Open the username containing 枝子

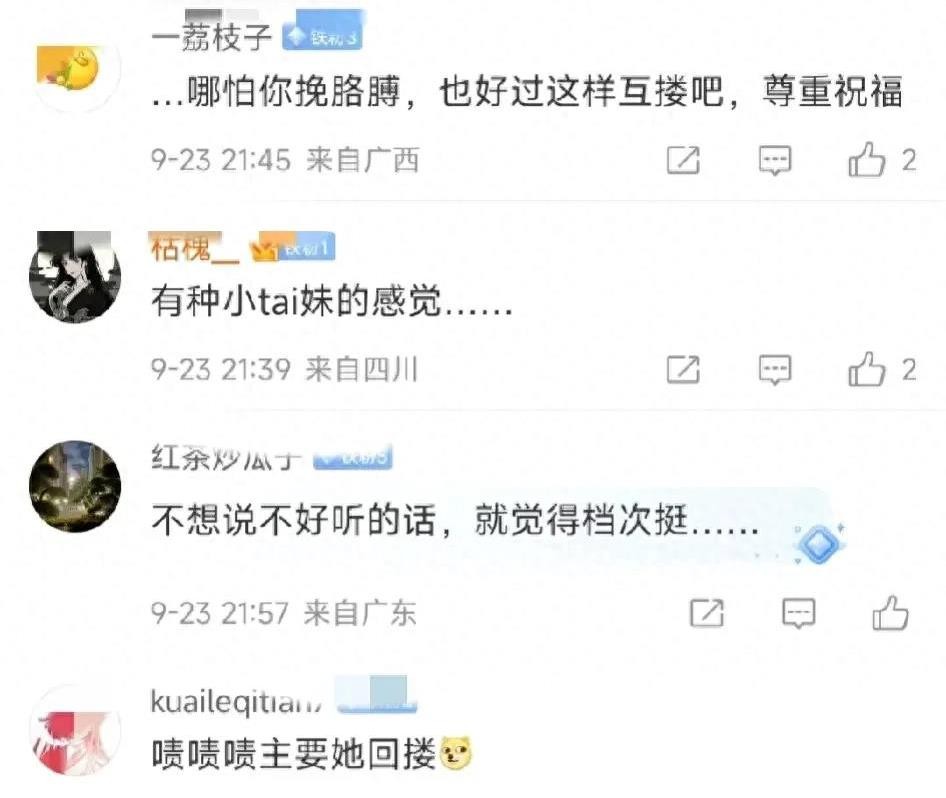coord(212,36)
